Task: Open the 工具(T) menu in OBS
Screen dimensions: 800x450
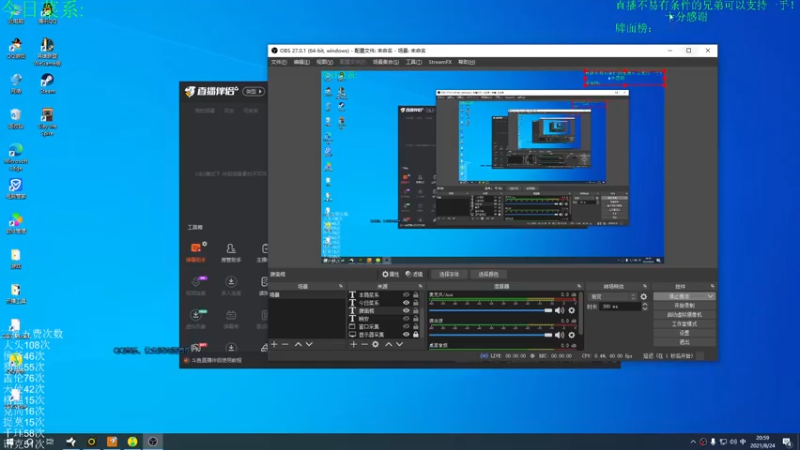Action: click(414, 62)
